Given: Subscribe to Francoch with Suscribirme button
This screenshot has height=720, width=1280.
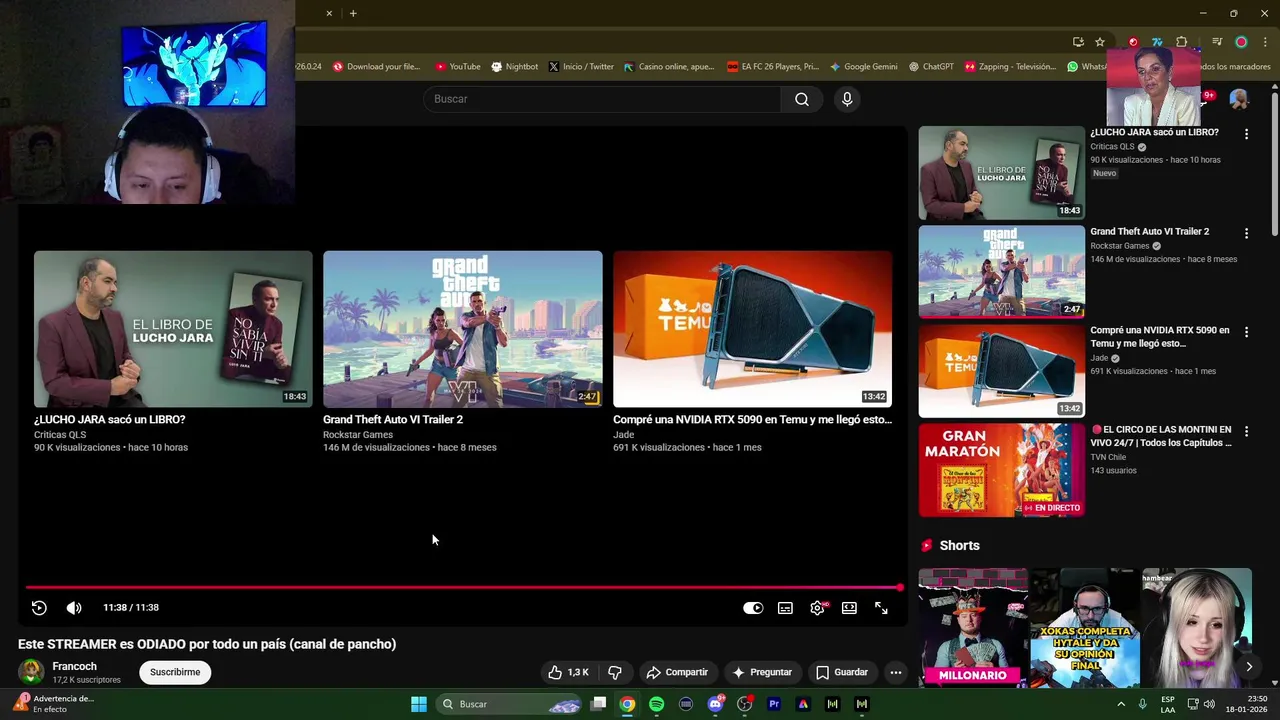Looking at the screenshot, I should coord(175,672).
